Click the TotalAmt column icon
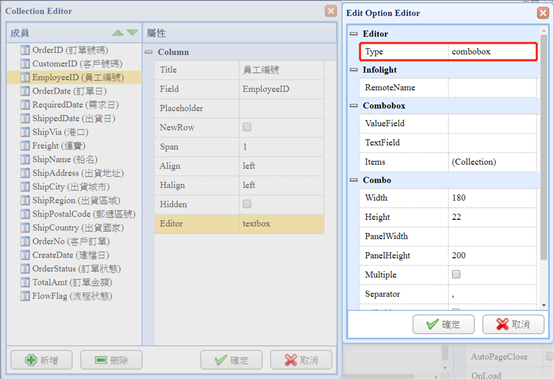Screen dimensions: 554x379 [25, 282]
